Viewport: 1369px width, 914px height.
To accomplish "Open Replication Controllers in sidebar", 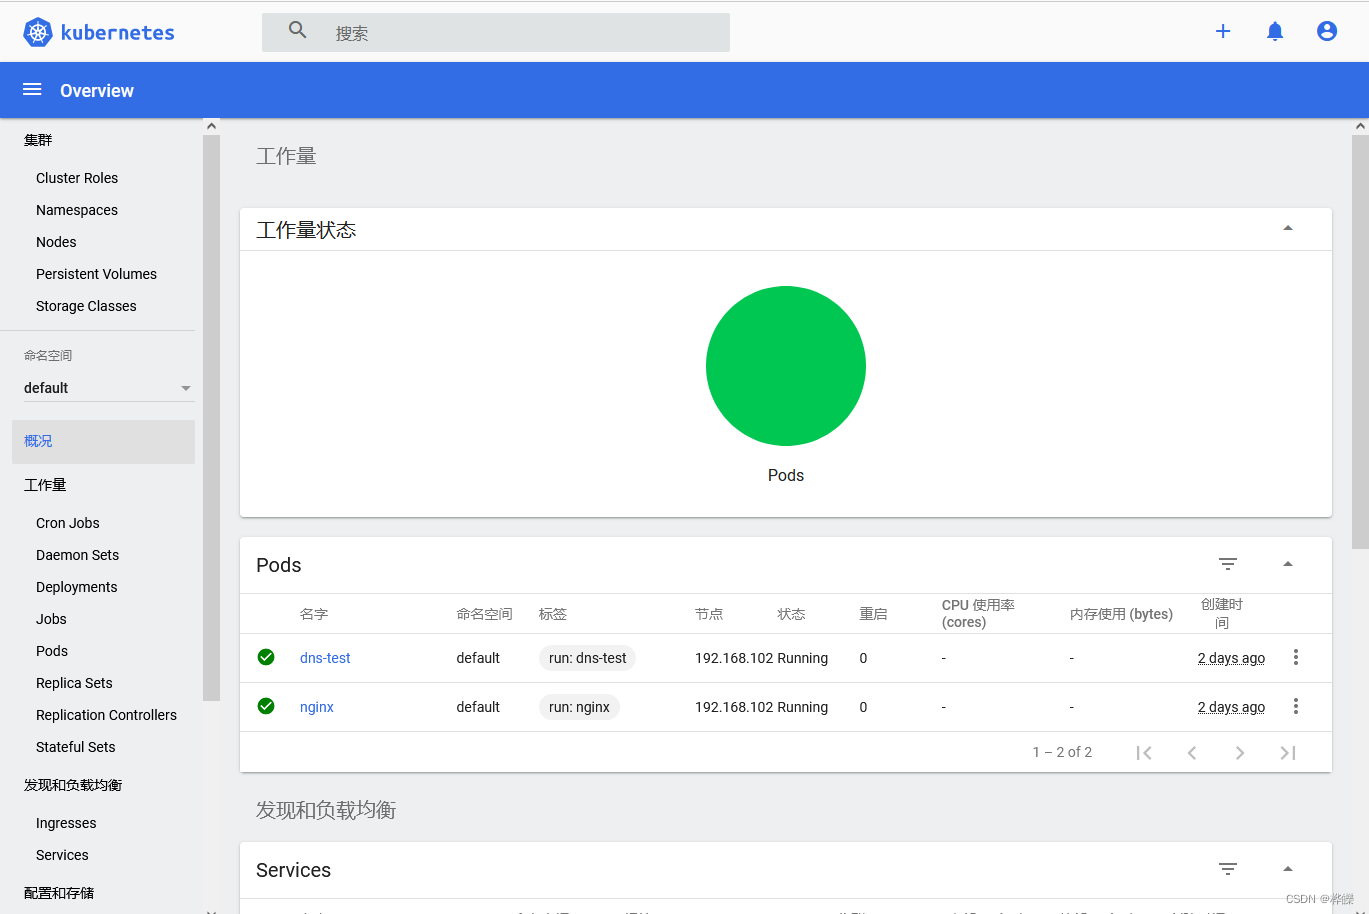I will [x=106, y=715].
